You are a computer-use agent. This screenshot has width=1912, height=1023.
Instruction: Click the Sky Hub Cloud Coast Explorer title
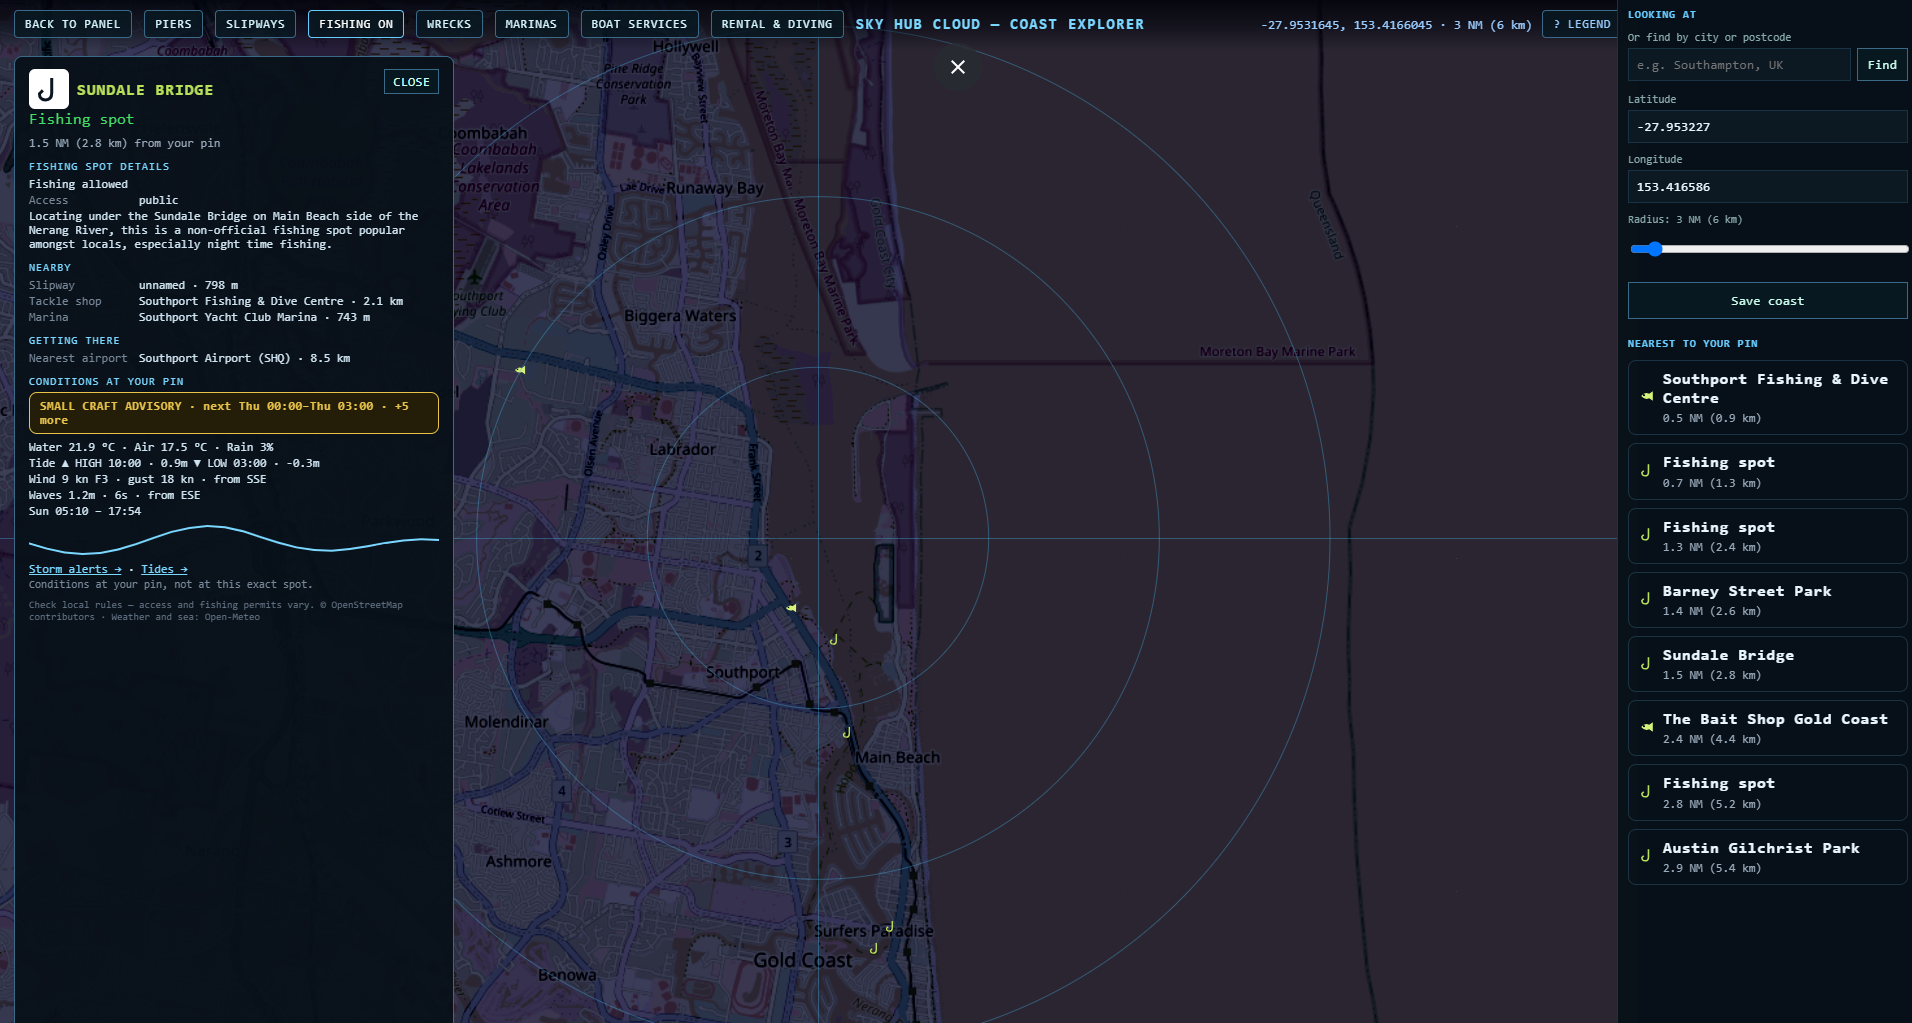click(x=999, y=24)
